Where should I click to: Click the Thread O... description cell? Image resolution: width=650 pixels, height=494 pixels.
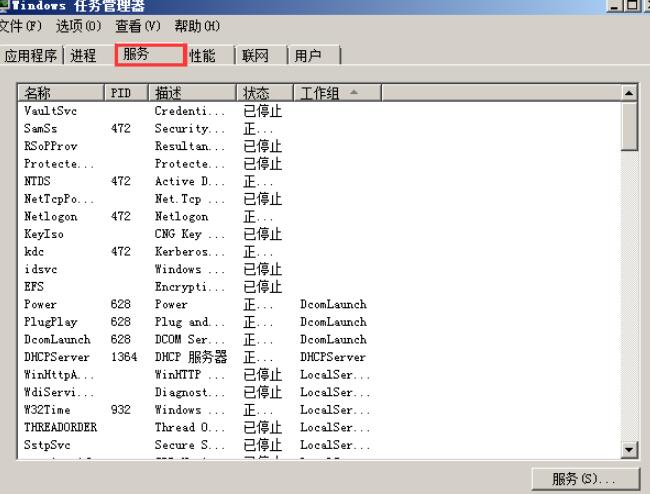pos(190,427)
